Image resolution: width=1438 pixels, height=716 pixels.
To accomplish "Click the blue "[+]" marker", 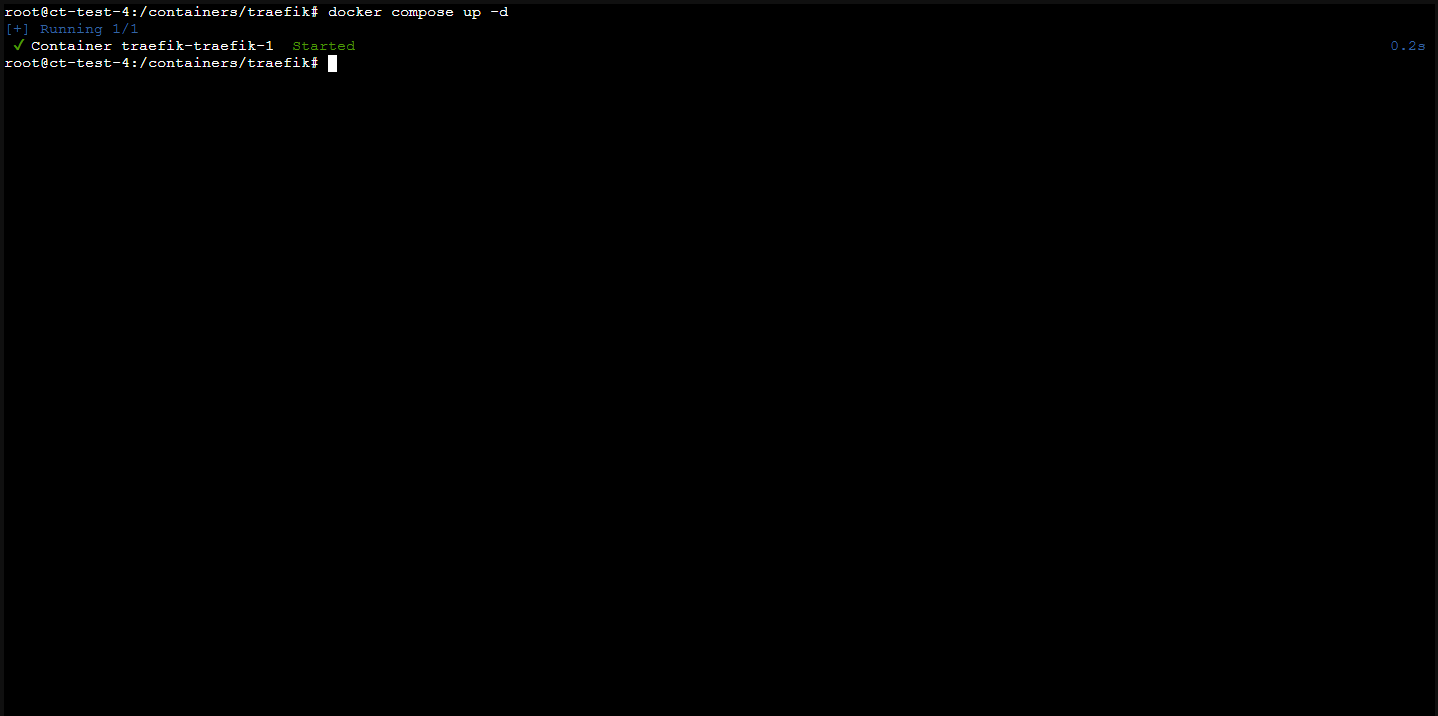I will (18, 29).
